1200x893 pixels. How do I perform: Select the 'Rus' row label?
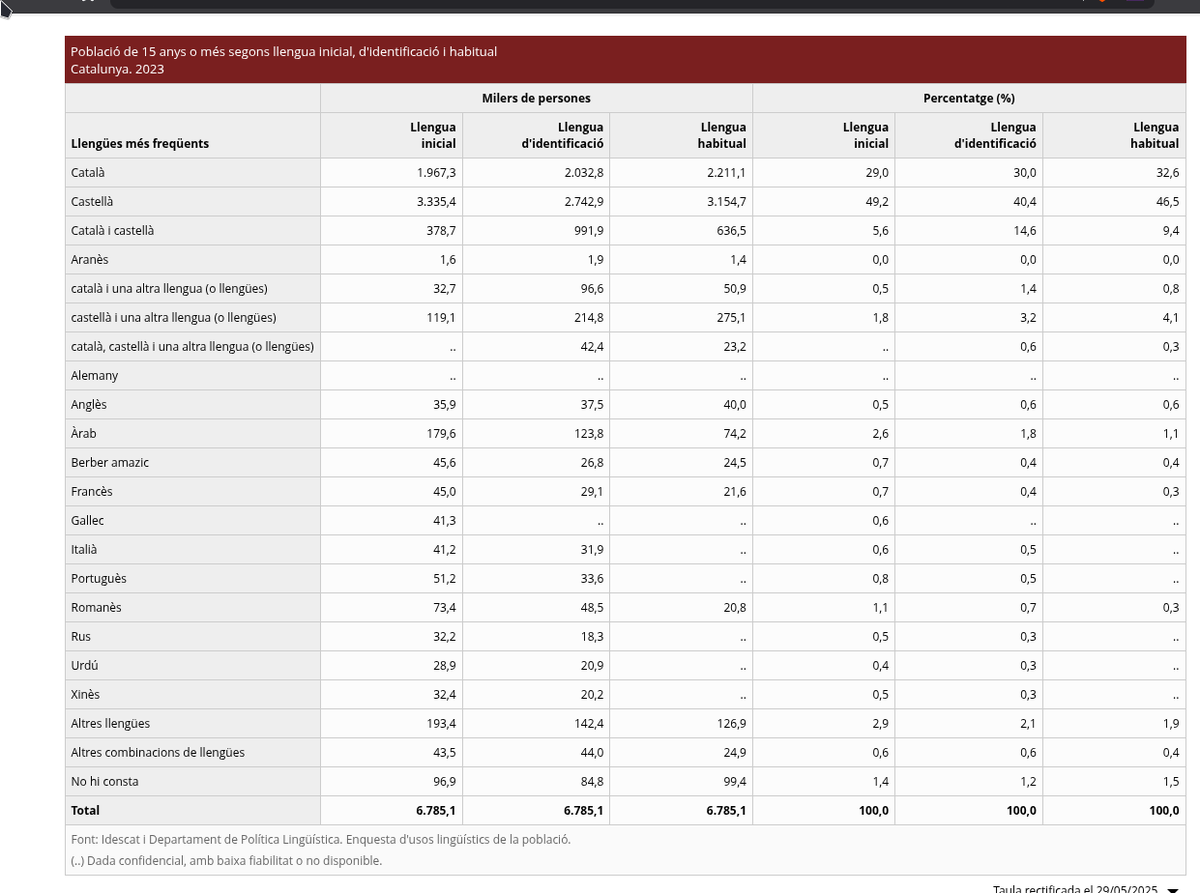tap(81, 637)
